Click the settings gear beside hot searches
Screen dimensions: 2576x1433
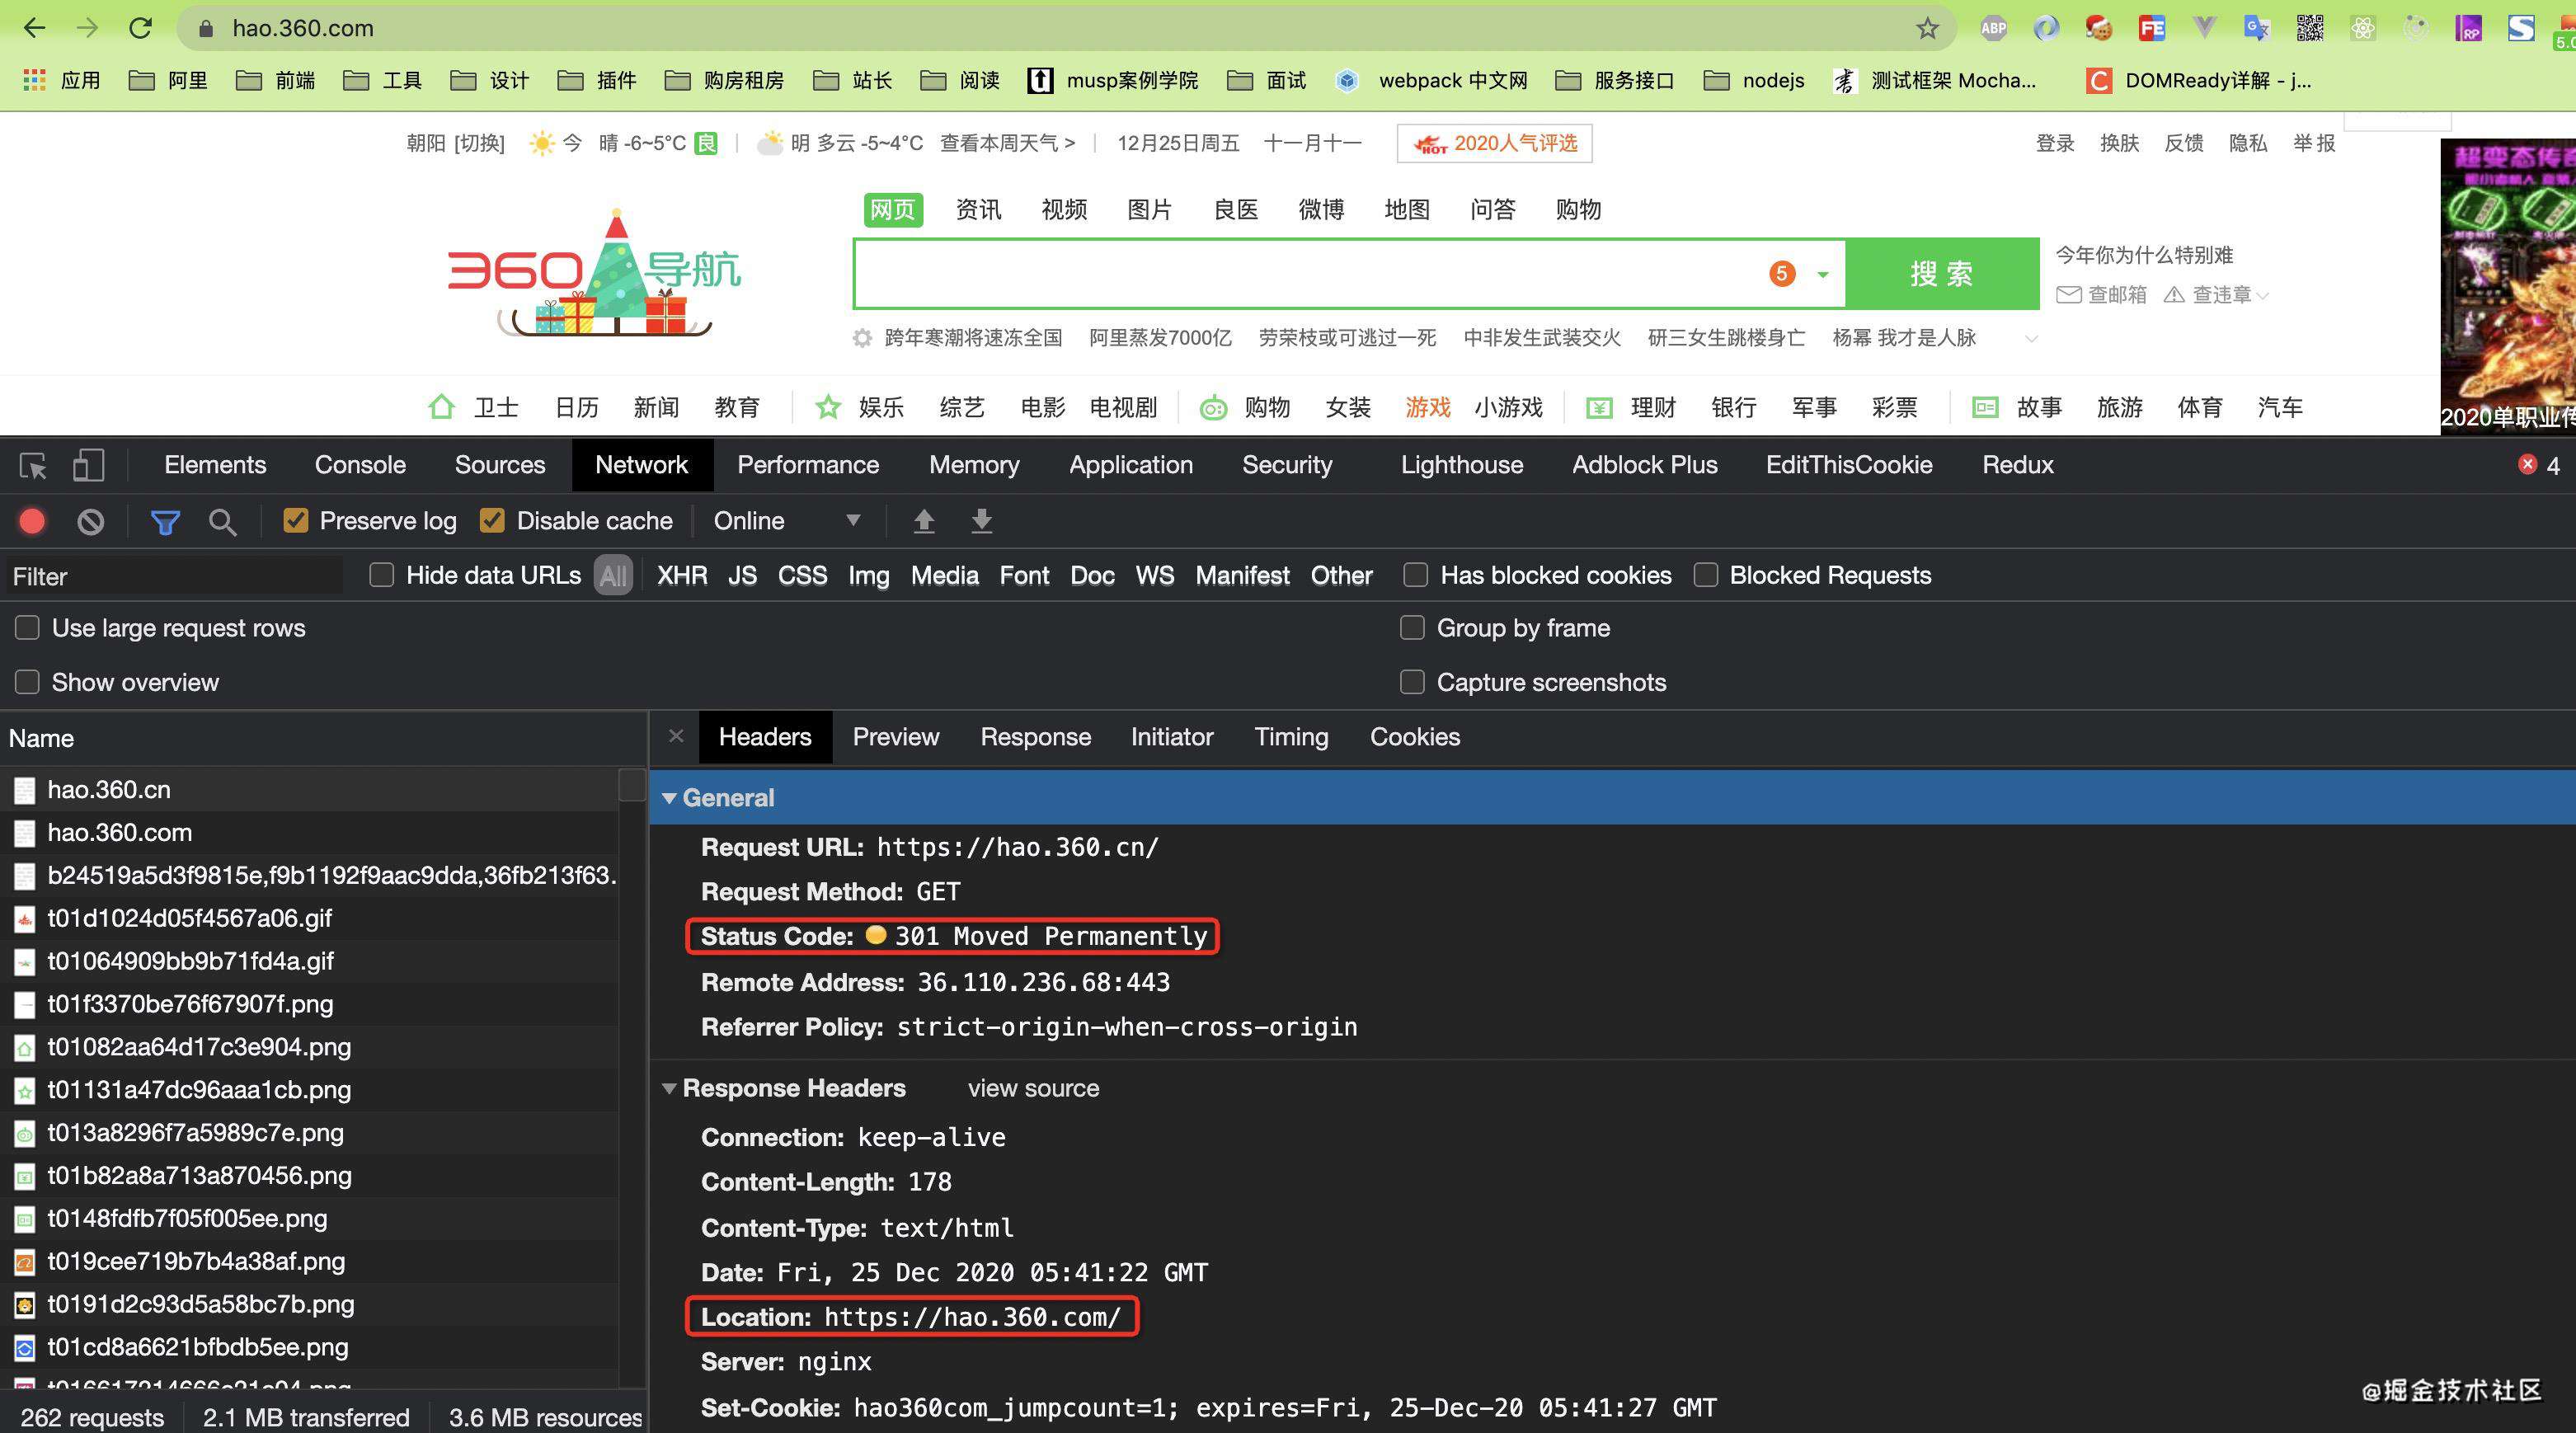pyautogui.click(x=862, y=338)
